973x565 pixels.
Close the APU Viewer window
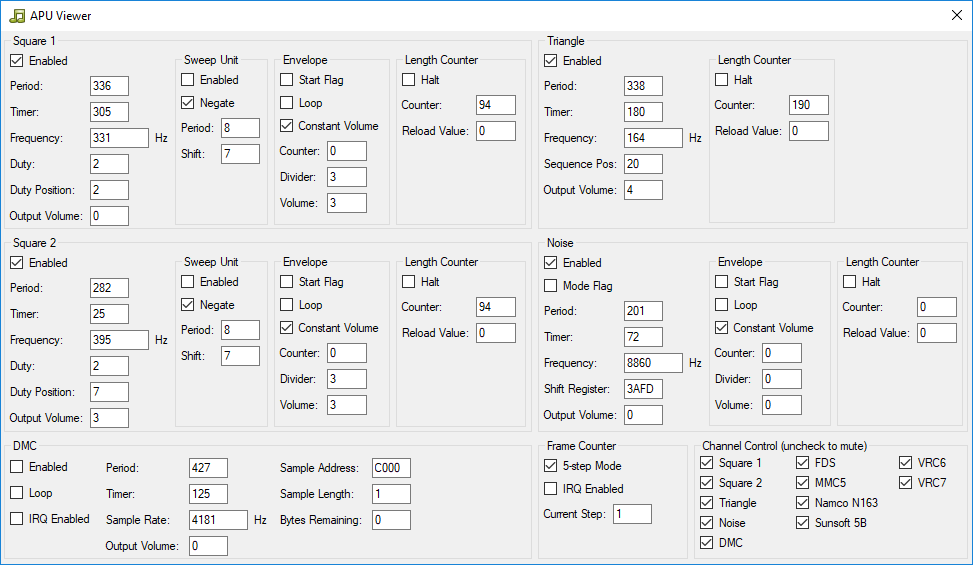click(956, 16)
